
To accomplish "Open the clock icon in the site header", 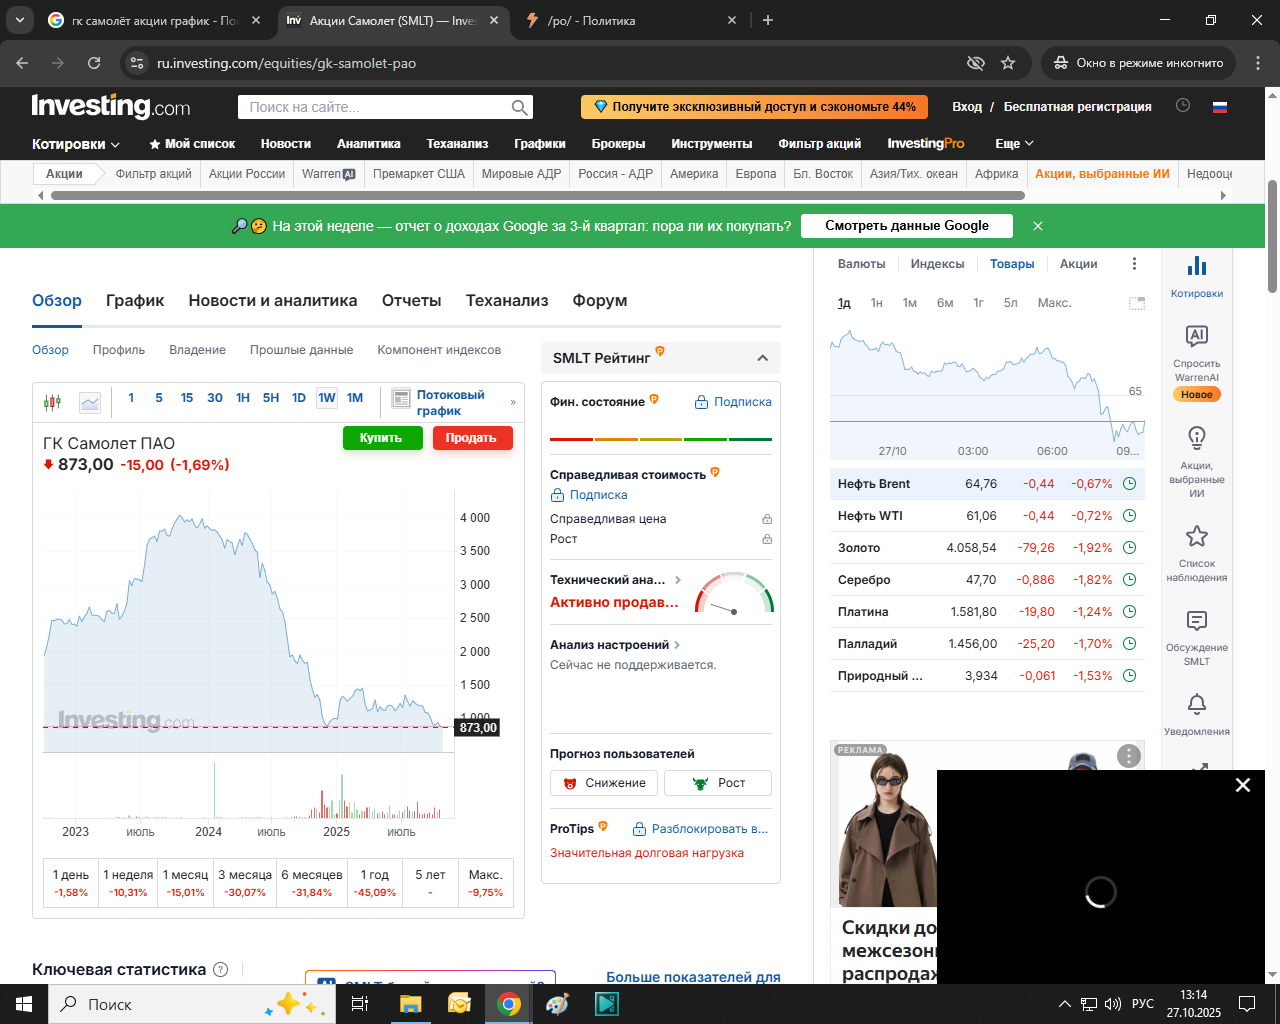I will pyautogui.click(x=1183, y=106).
